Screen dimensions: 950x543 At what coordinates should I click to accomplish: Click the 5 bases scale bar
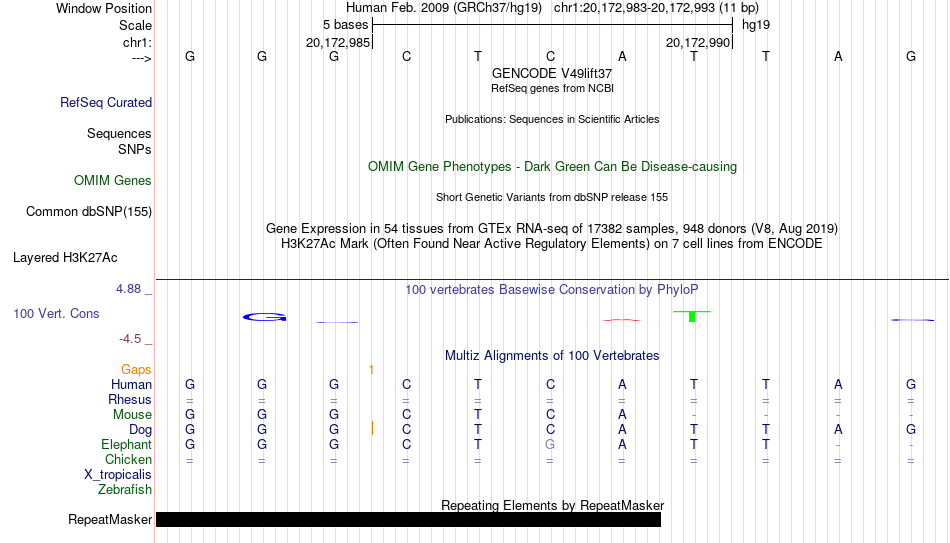coord(553,25)
